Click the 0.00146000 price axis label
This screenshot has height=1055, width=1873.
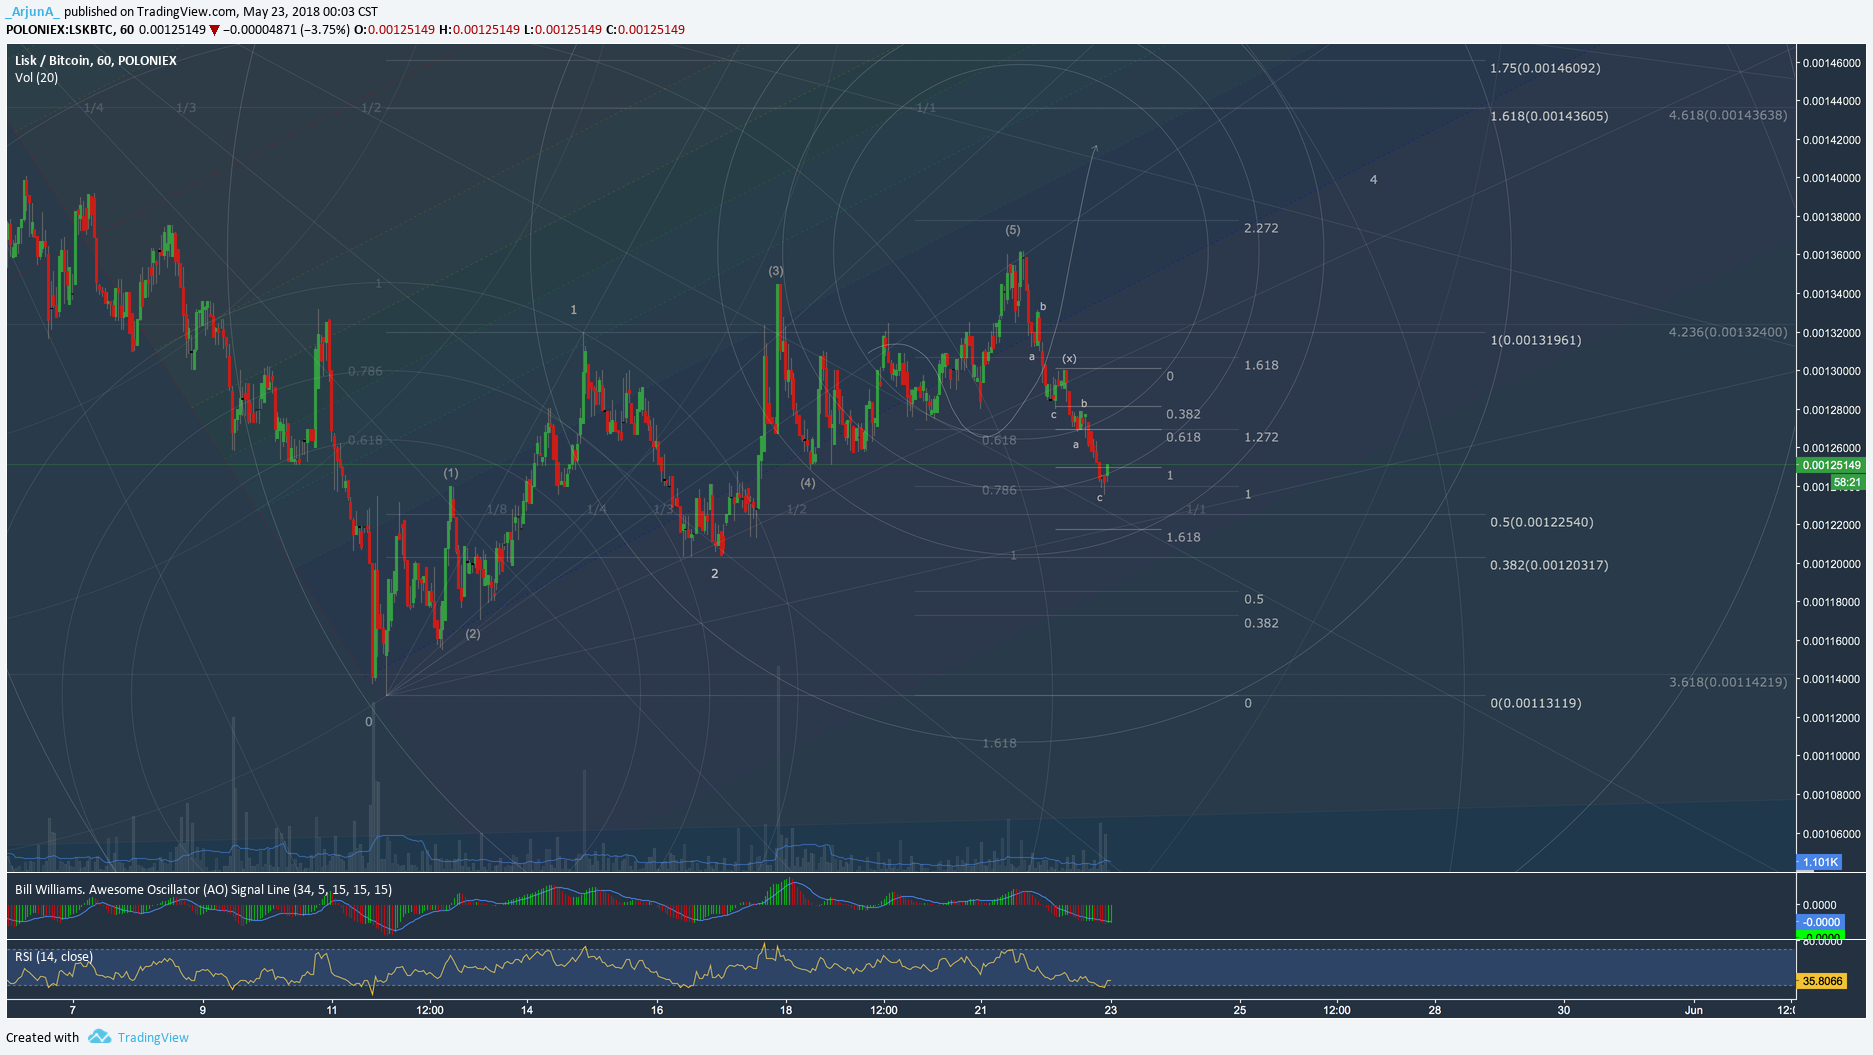click(x=1831, y=63)
